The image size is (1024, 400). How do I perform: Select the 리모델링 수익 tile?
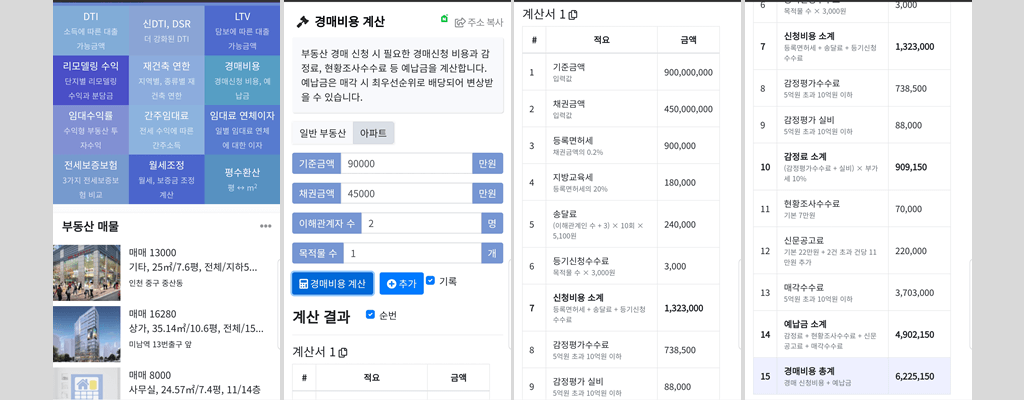pos(91,80)
